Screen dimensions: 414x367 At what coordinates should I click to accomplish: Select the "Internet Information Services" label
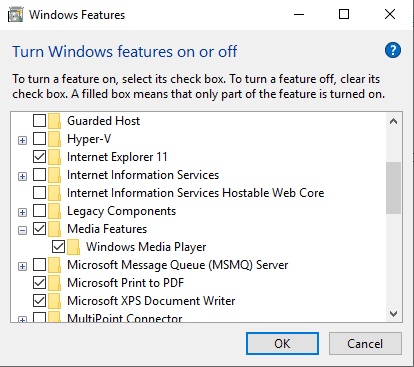pos(143,175)
